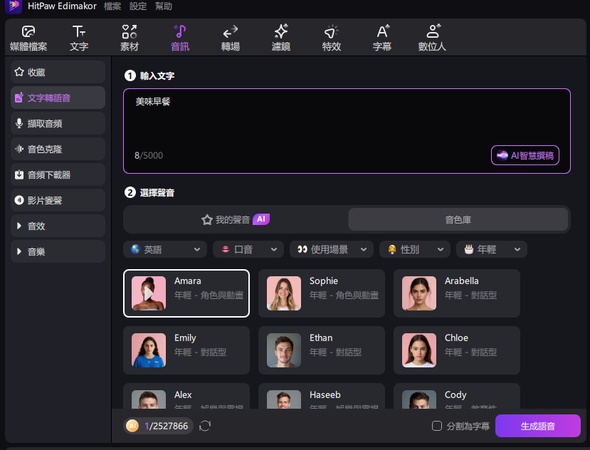Open the 檔案 file menu
The height and width of the screenshot is (450, 590).
point(113,6)
